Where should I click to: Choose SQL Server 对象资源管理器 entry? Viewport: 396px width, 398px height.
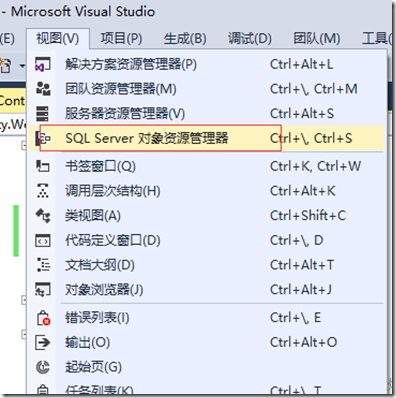tap(207, 138)
